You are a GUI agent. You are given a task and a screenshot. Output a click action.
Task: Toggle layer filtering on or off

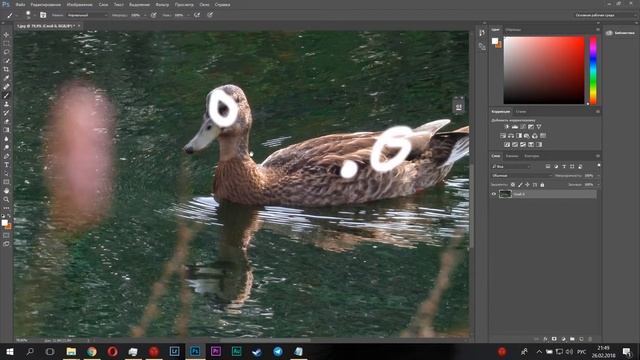(598, 165)
